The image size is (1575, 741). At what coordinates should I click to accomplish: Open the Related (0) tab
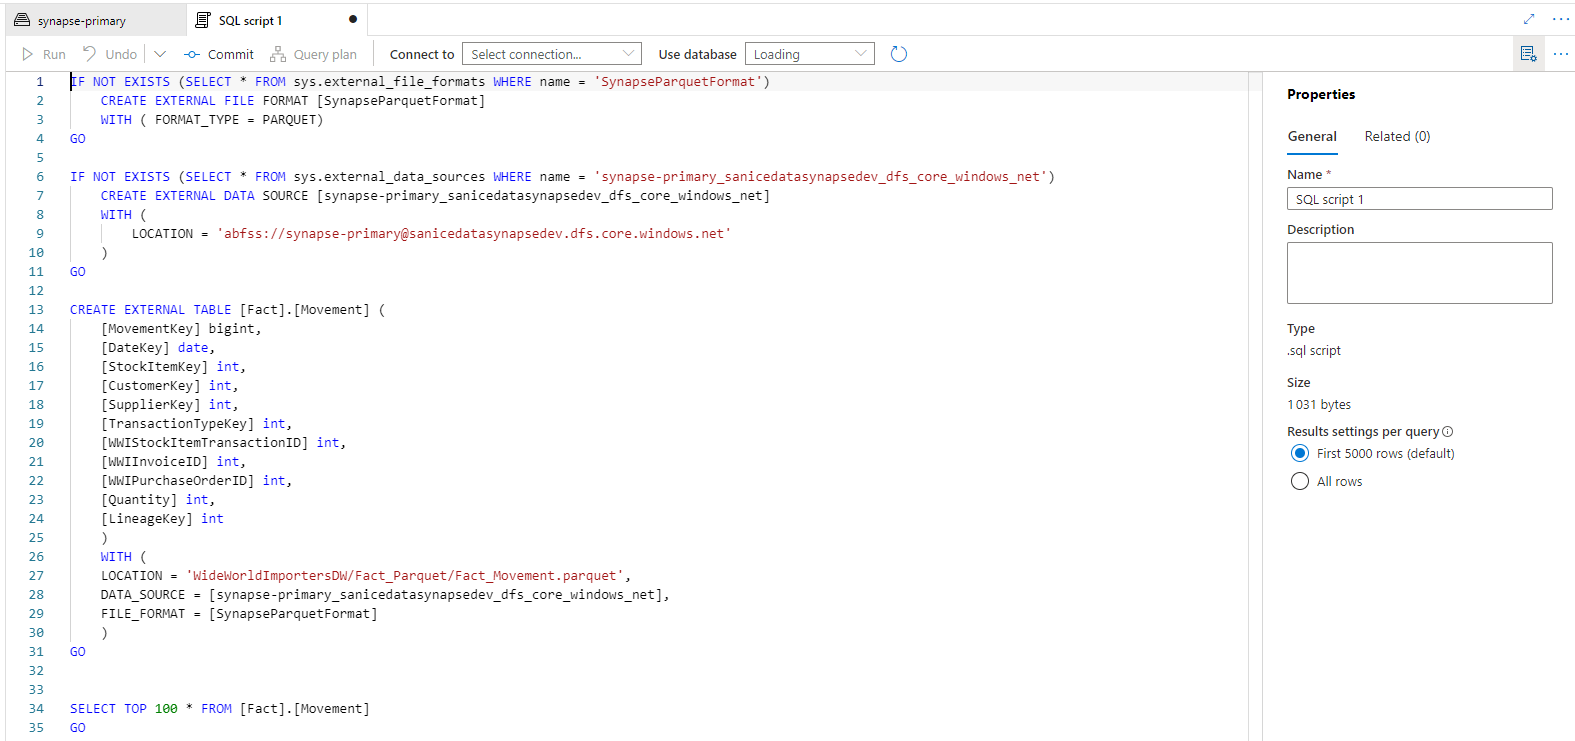click(1397, 136)
